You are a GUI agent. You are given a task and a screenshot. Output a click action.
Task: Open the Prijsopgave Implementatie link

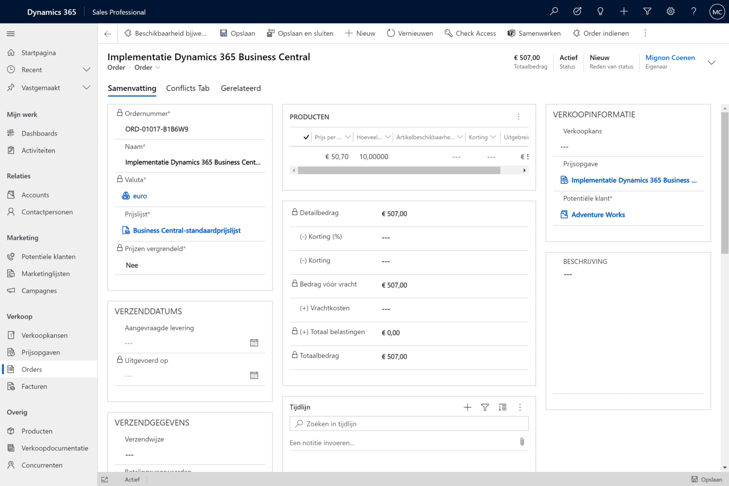[x=634, y=180]
